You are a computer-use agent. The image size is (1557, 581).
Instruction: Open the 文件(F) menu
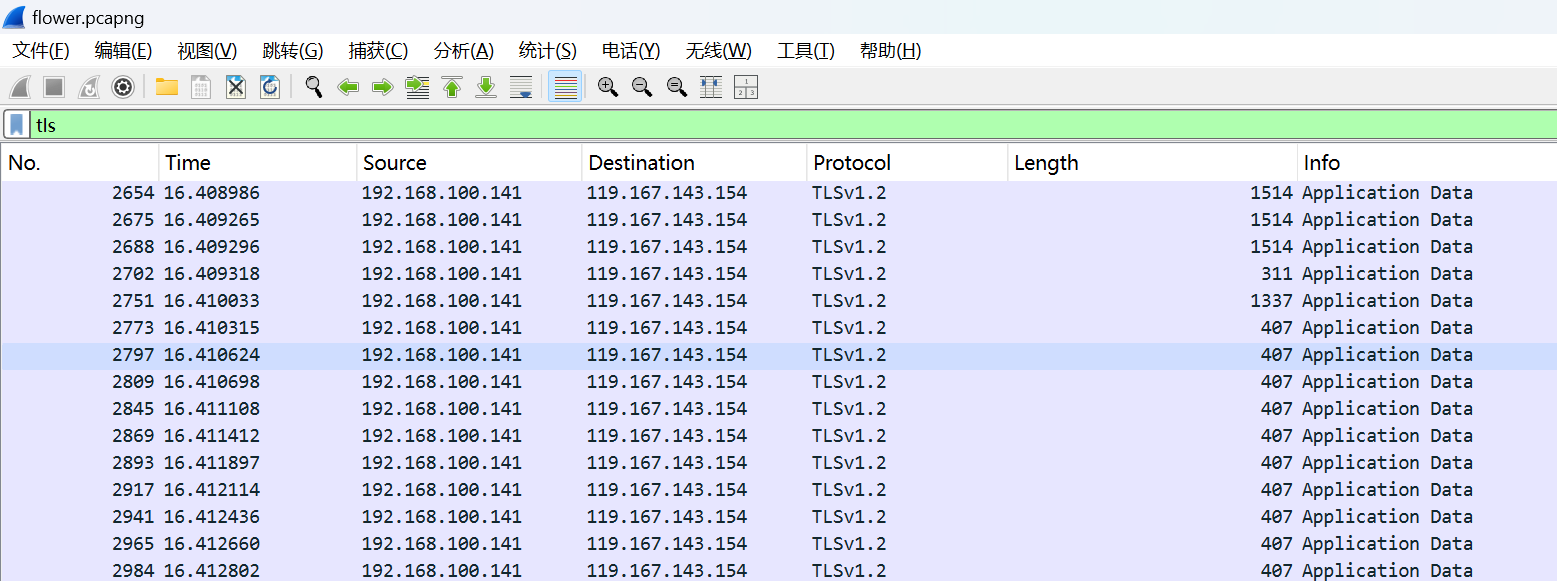click(41, 51)
